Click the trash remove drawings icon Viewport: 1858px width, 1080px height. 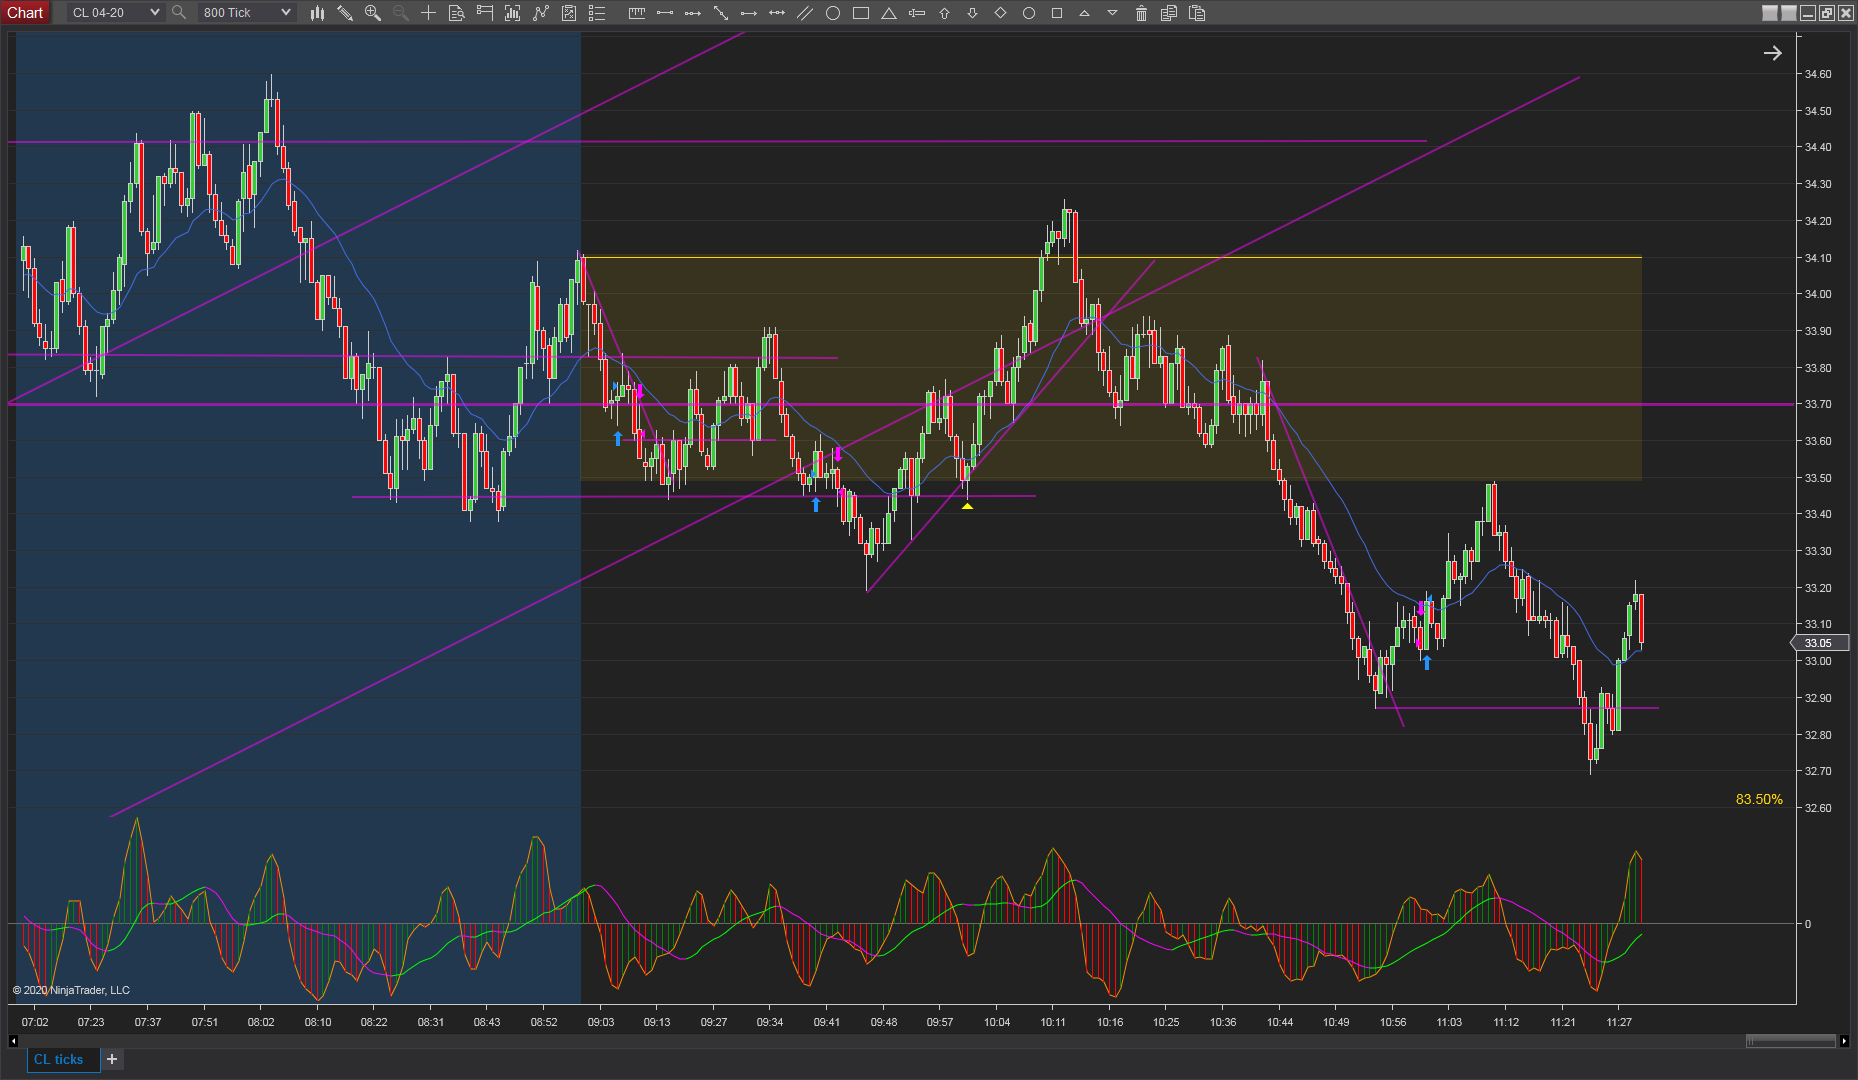(1141, 13)
